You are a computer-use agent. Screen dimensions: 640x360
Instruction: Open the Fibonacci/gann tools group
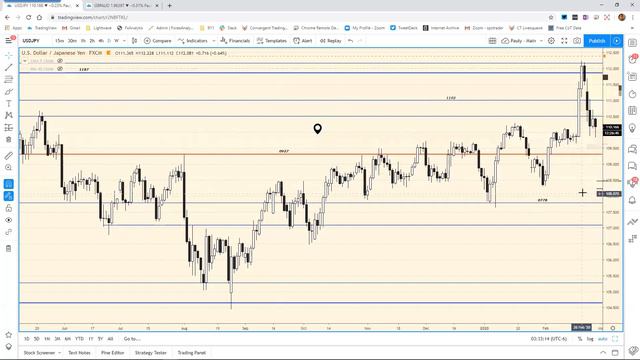9,79
